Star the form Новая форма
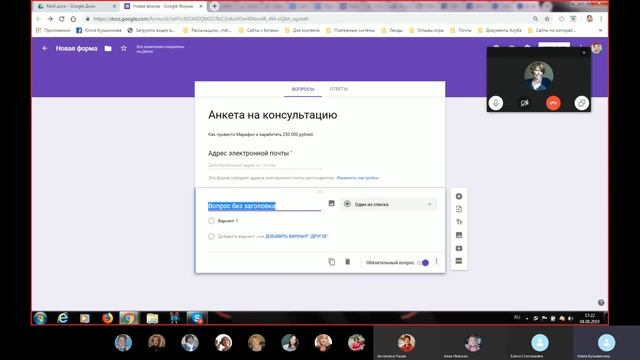Viewport: 640px width, 360px height. point(124,48)
